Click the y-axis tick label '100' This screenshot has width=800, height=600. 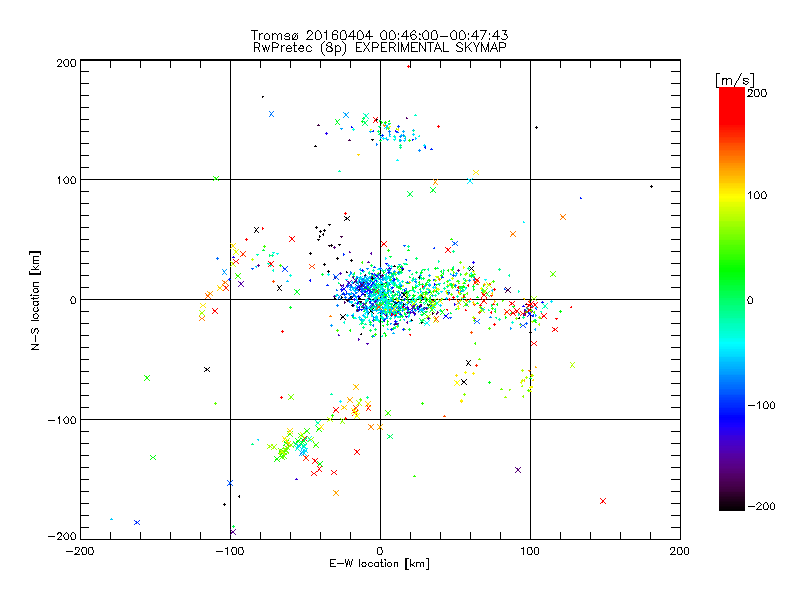(67, 180)
